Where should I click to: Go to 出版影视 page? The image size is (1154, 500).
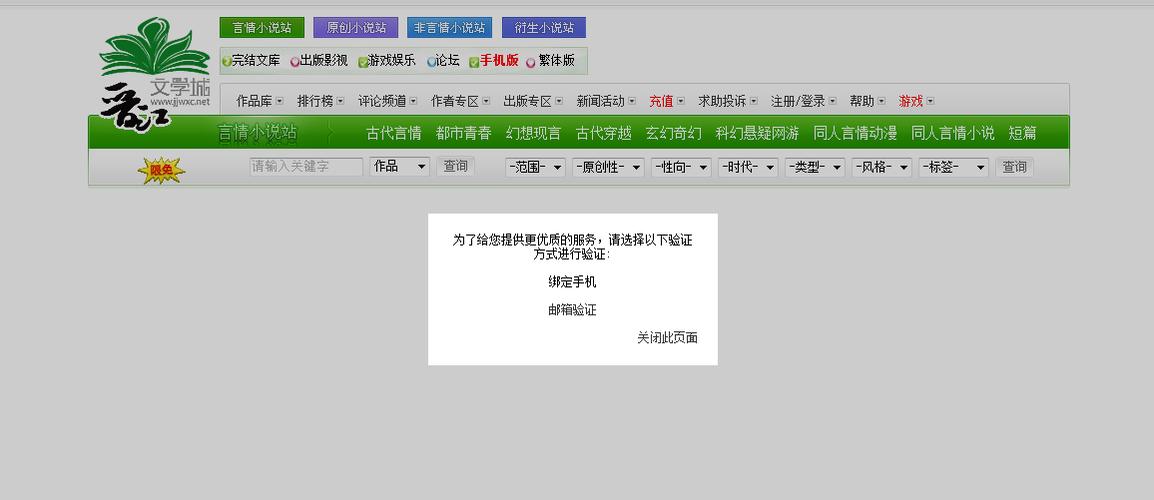[x=324, y=61]
